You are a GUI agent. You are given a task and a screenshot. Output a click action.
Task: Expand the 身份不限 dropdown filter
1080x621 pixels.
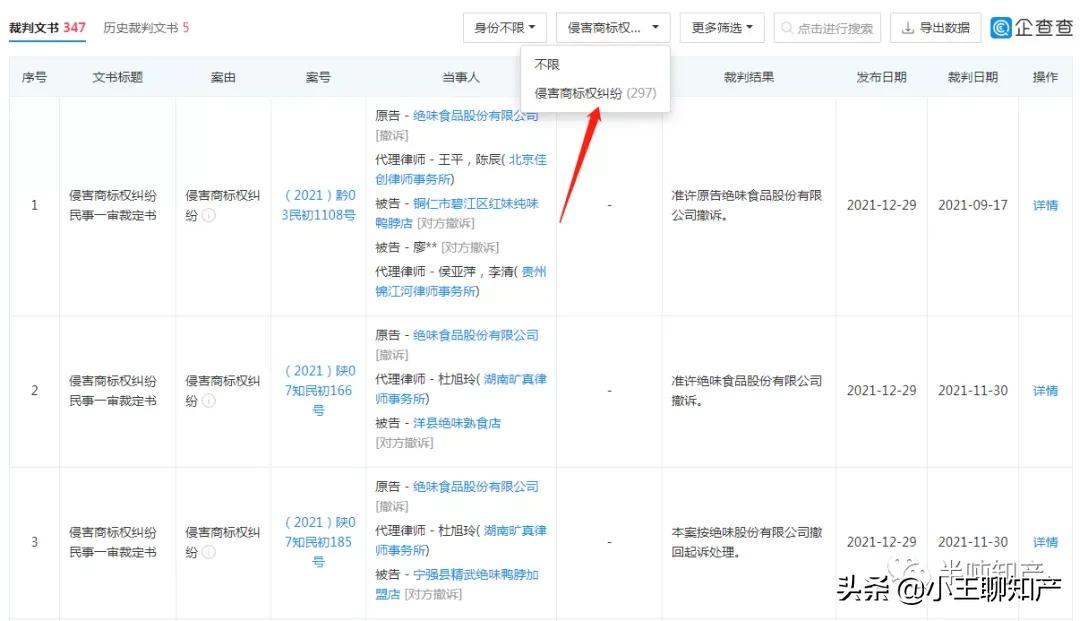[505, 28]
